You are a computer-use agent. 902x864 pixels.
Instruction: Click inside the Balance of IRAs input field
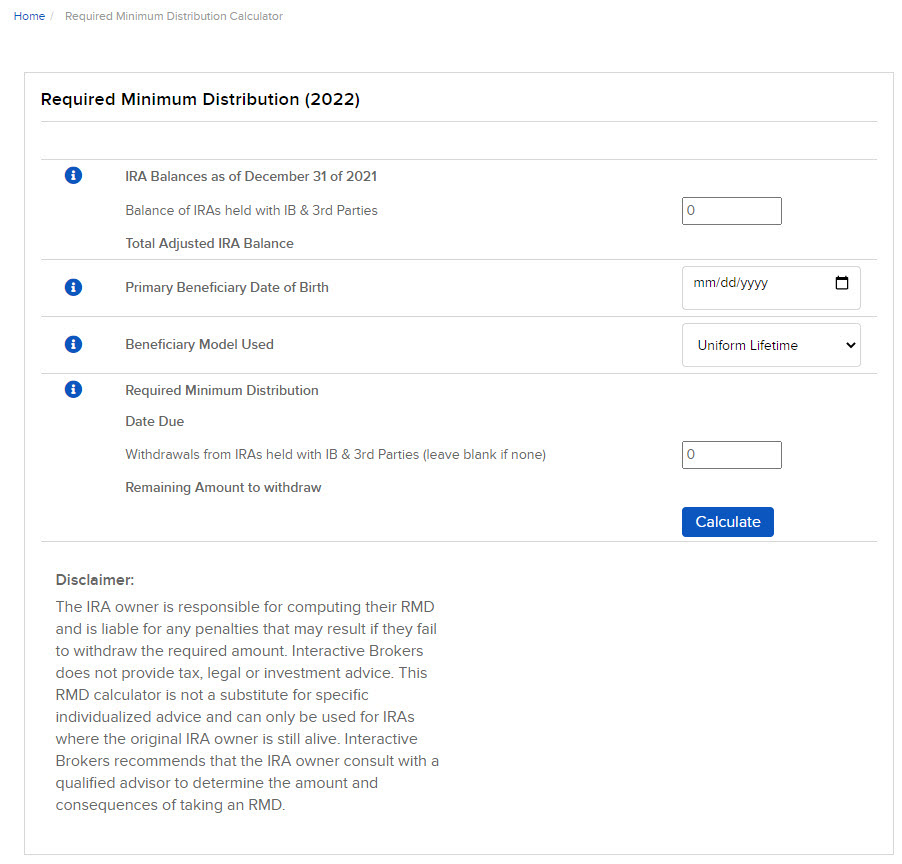click(731, 210)
